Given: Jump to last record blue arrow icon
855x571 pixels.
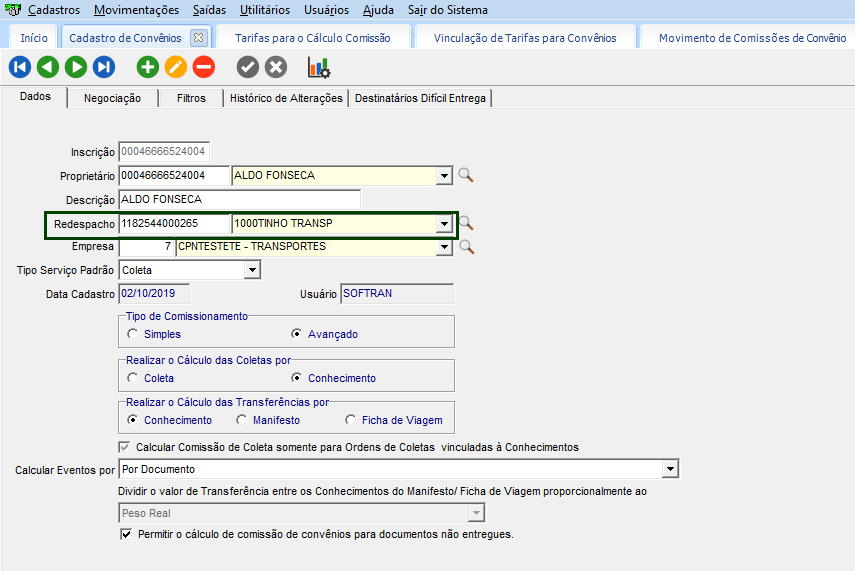Looking at the screenshot, I should (x=104, y=67).
